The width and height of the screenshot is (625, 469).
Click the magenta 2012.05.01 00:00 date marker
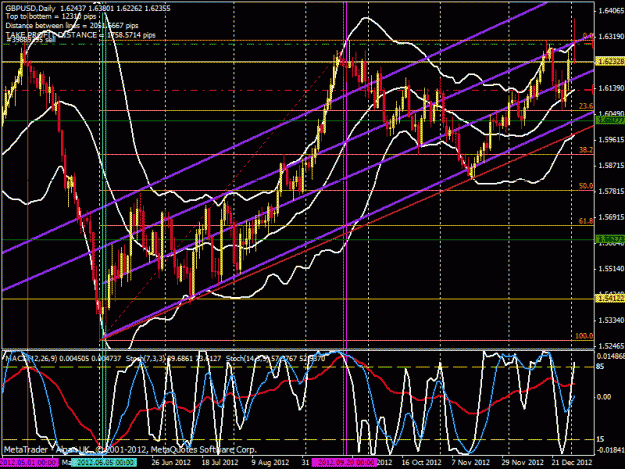pos(28,463)
